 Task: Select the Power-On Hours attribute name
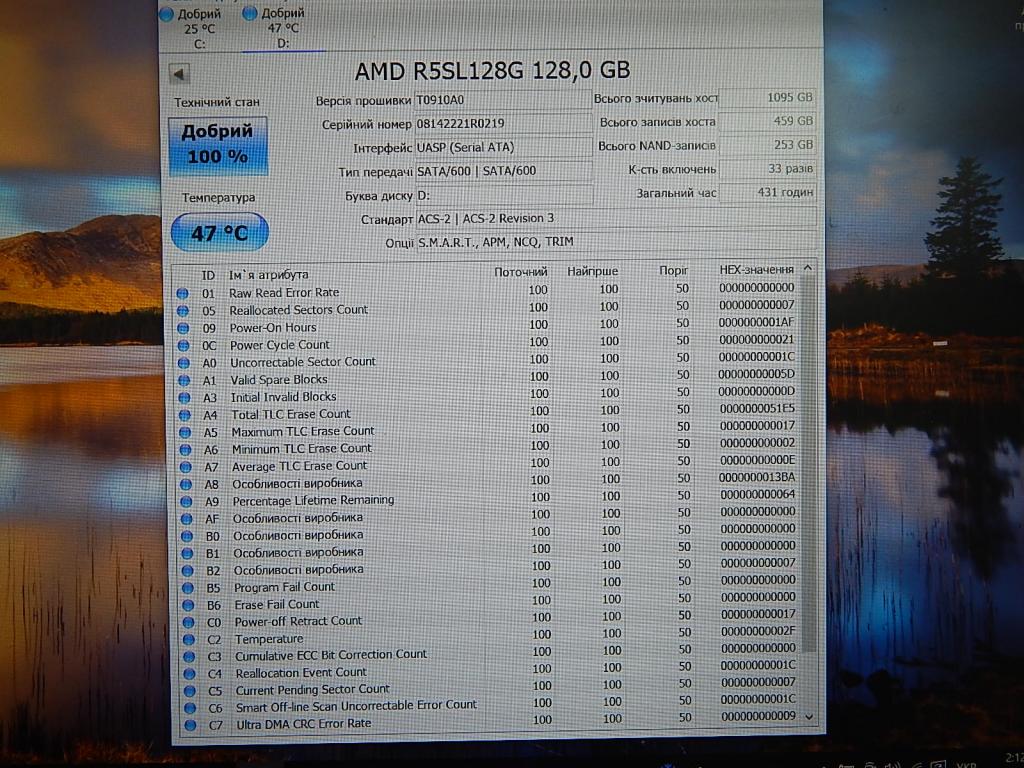click(273, 327)
